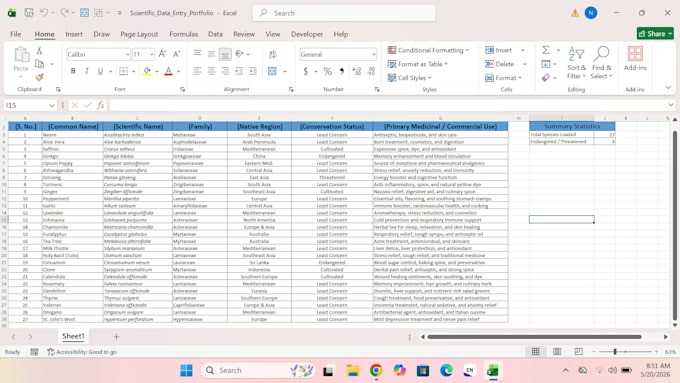Click the Undo arrow
Screen dimensions: 680x383
(x=44, y=13)
